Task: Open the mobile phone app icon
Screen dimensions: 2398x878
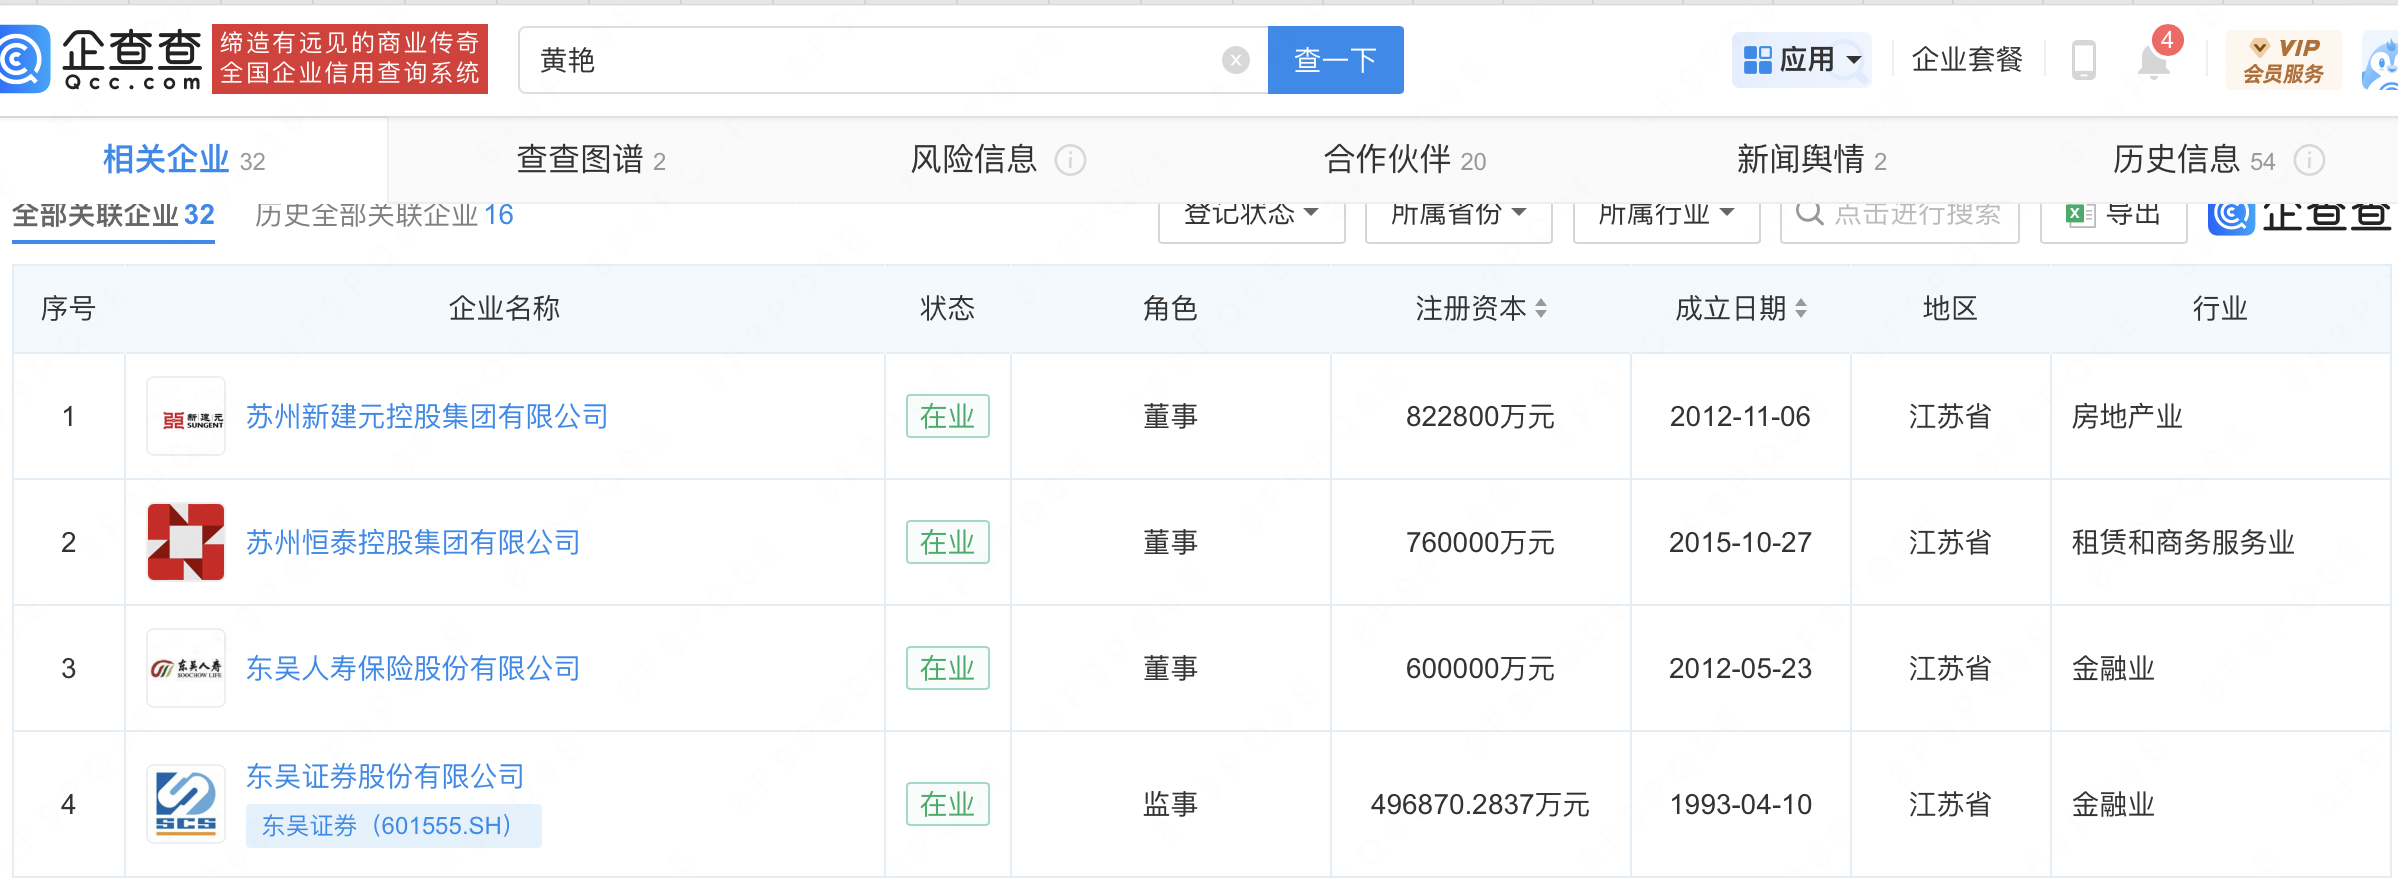Action: (x=2084, y=60)
